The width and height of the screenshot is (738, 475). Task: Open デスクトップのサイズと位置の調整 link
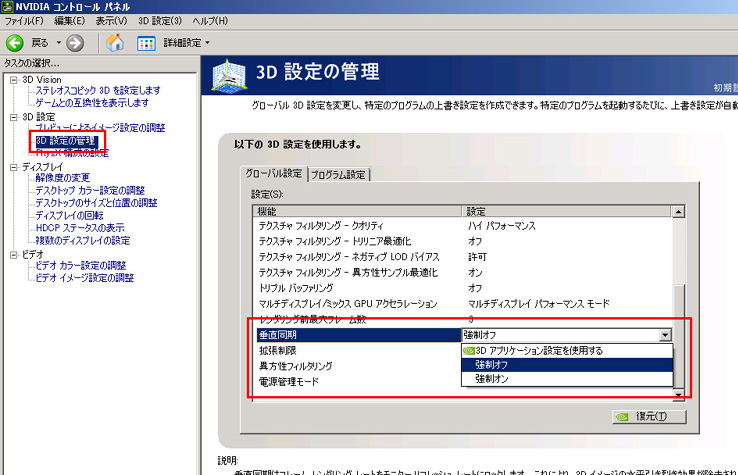click(96, 203)
